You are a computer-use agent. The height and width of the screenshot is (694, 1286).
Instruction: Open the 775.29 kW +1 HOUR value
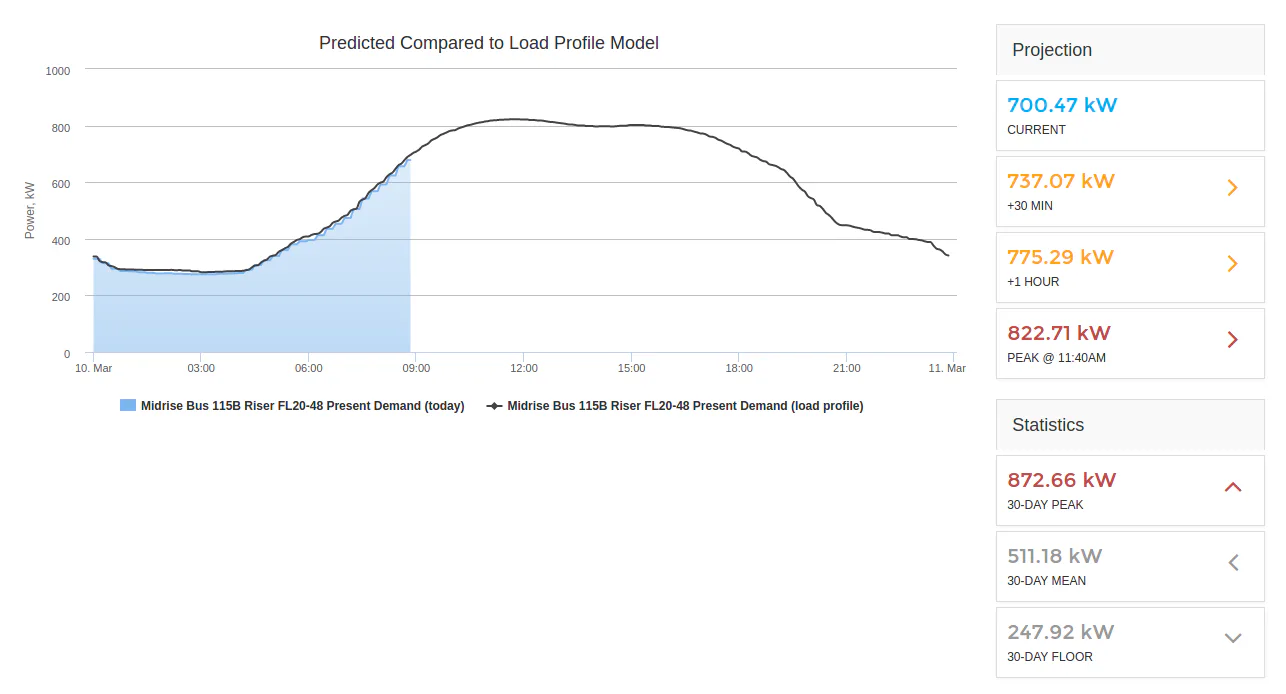1060,257
